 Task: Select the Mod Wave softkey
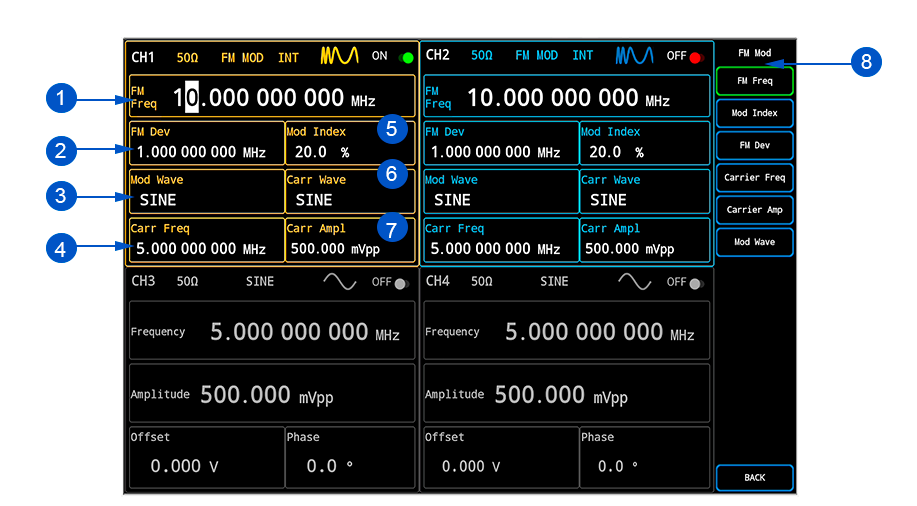(754, 242)
